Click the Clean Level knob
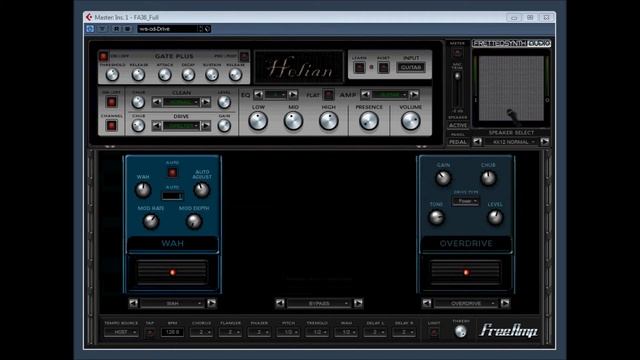 (224, 102)
